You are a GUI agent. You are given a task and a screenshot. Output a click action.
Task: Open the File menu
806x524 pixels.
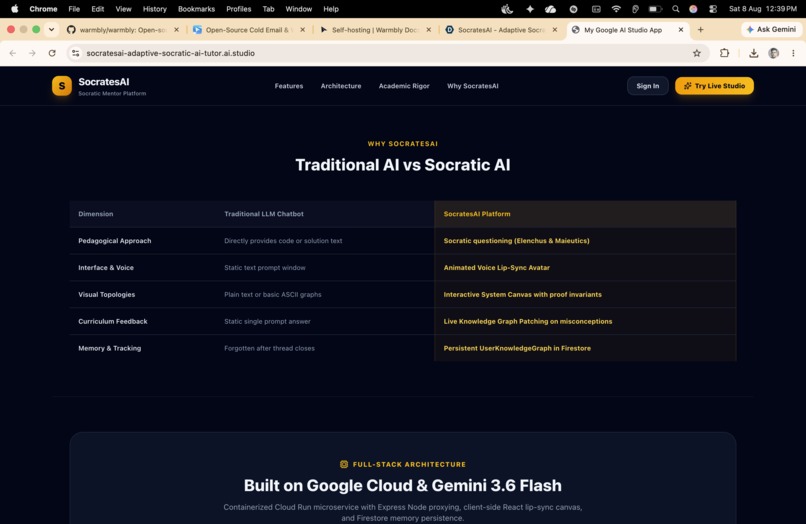(74, 9)
